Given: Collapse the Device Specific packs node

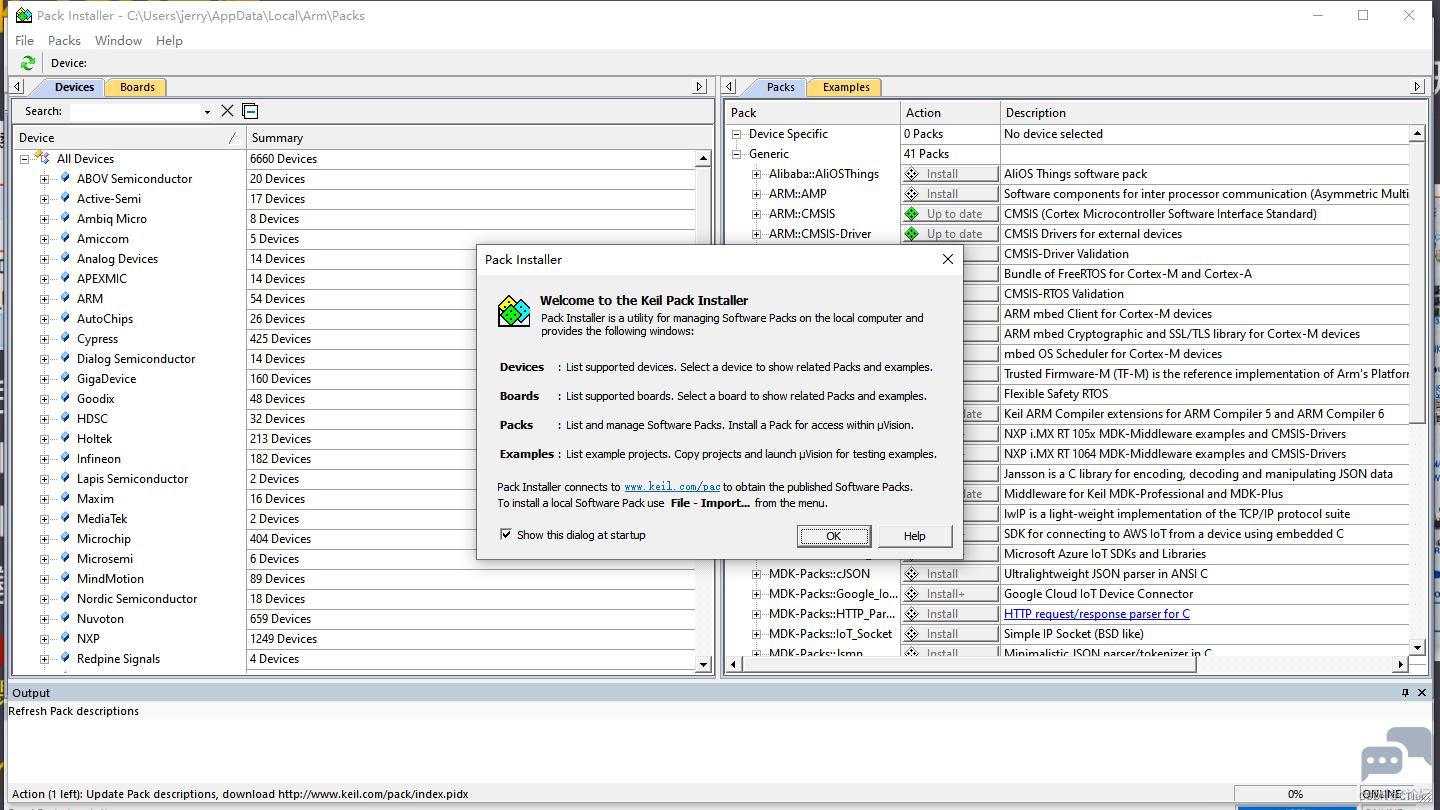Looking at the screenshot, I should click(x=737, y=134).
